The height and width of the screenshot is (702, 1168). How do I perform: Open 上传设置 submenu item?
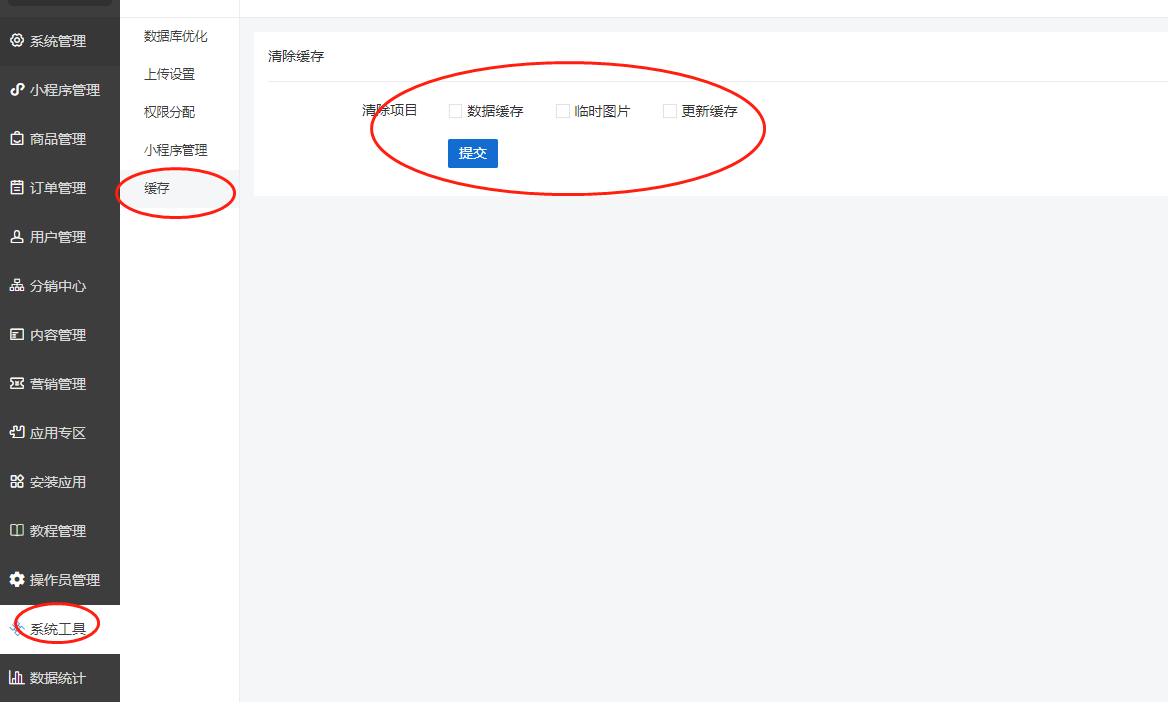click(x=170, y=74)
